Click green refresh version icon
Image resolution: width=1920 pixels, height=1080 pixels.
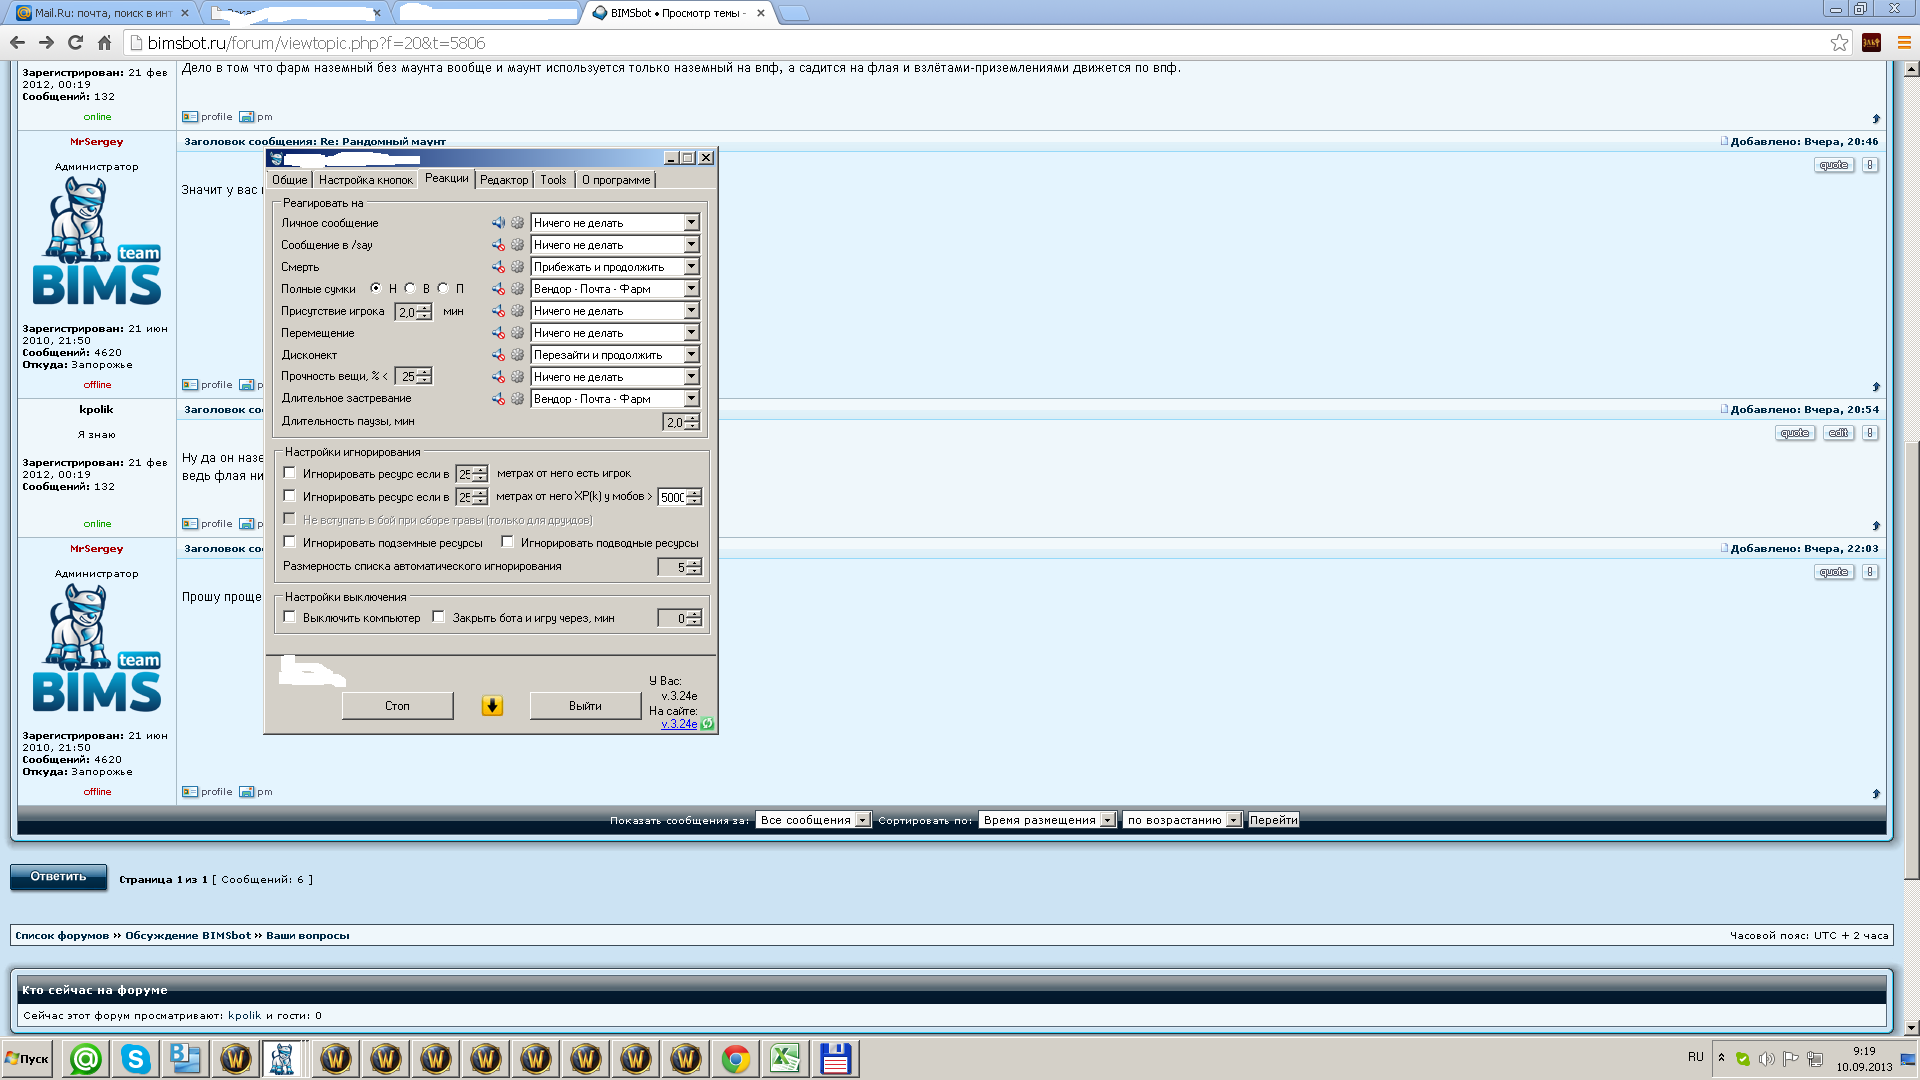coord(708,724)
